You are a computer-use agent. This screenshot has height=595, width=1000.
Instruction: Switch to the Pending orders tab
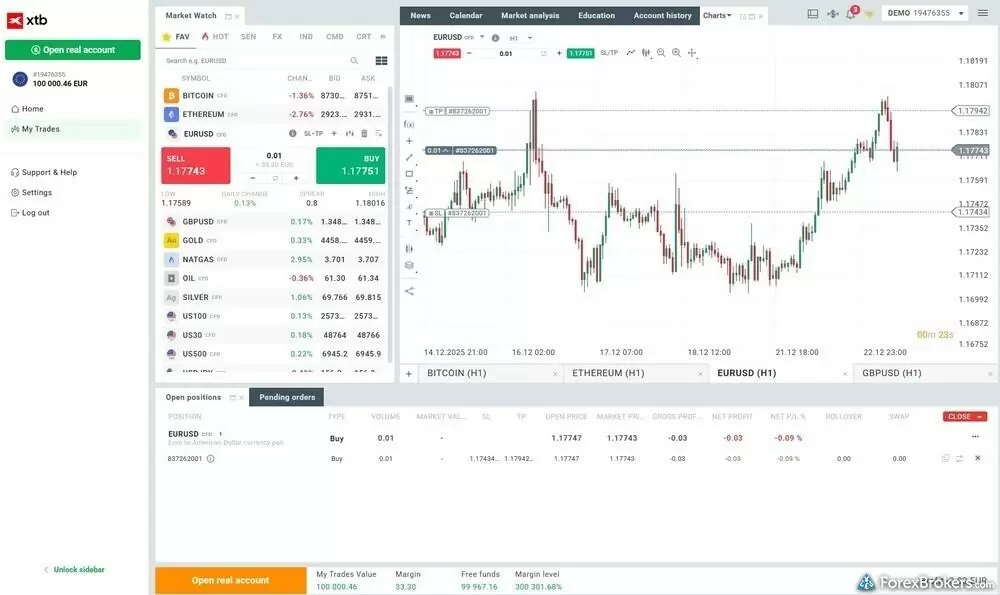[287, 396]
